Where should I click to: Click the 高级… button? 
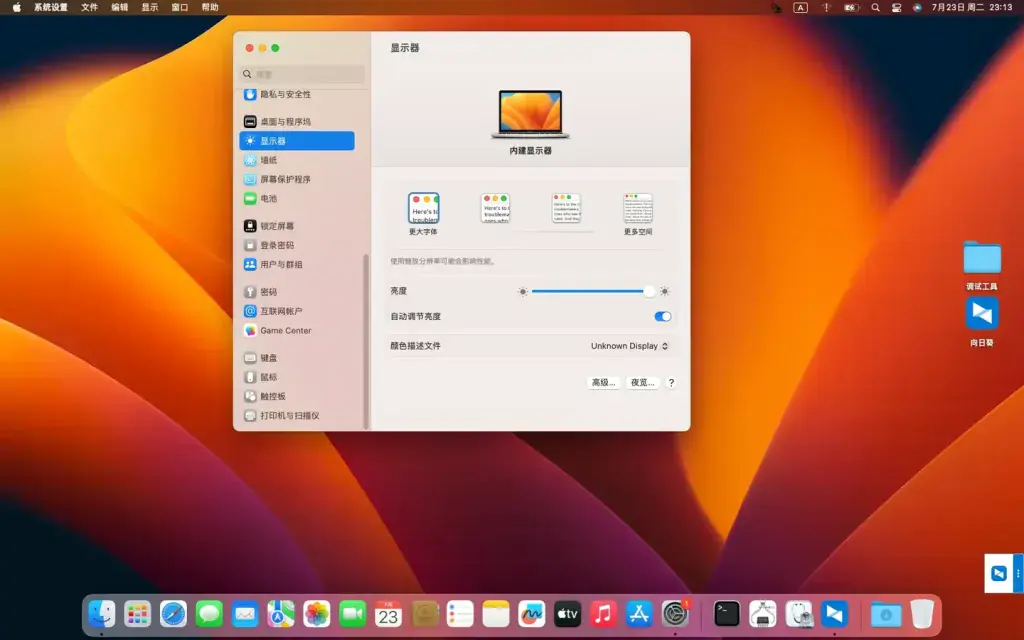coord(603,383)
